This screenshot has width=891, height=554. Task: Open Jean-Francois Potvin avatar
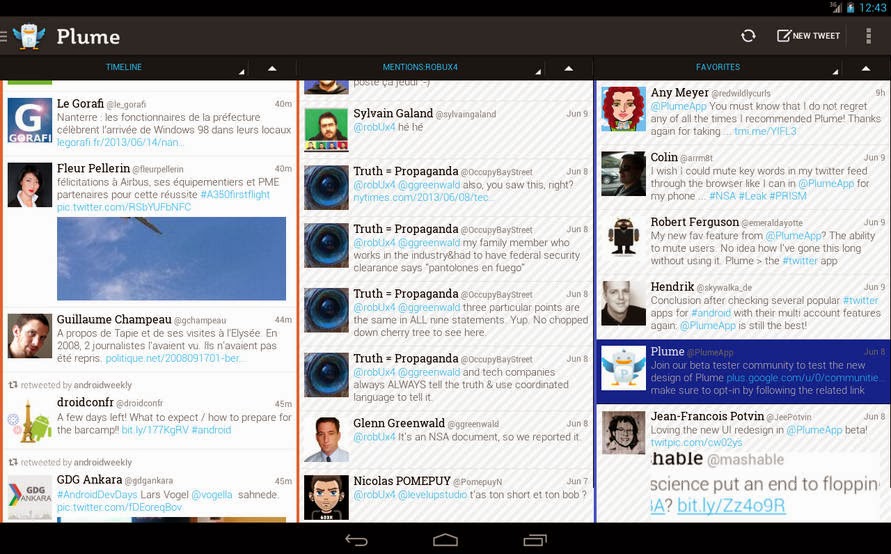pos(623,432)
